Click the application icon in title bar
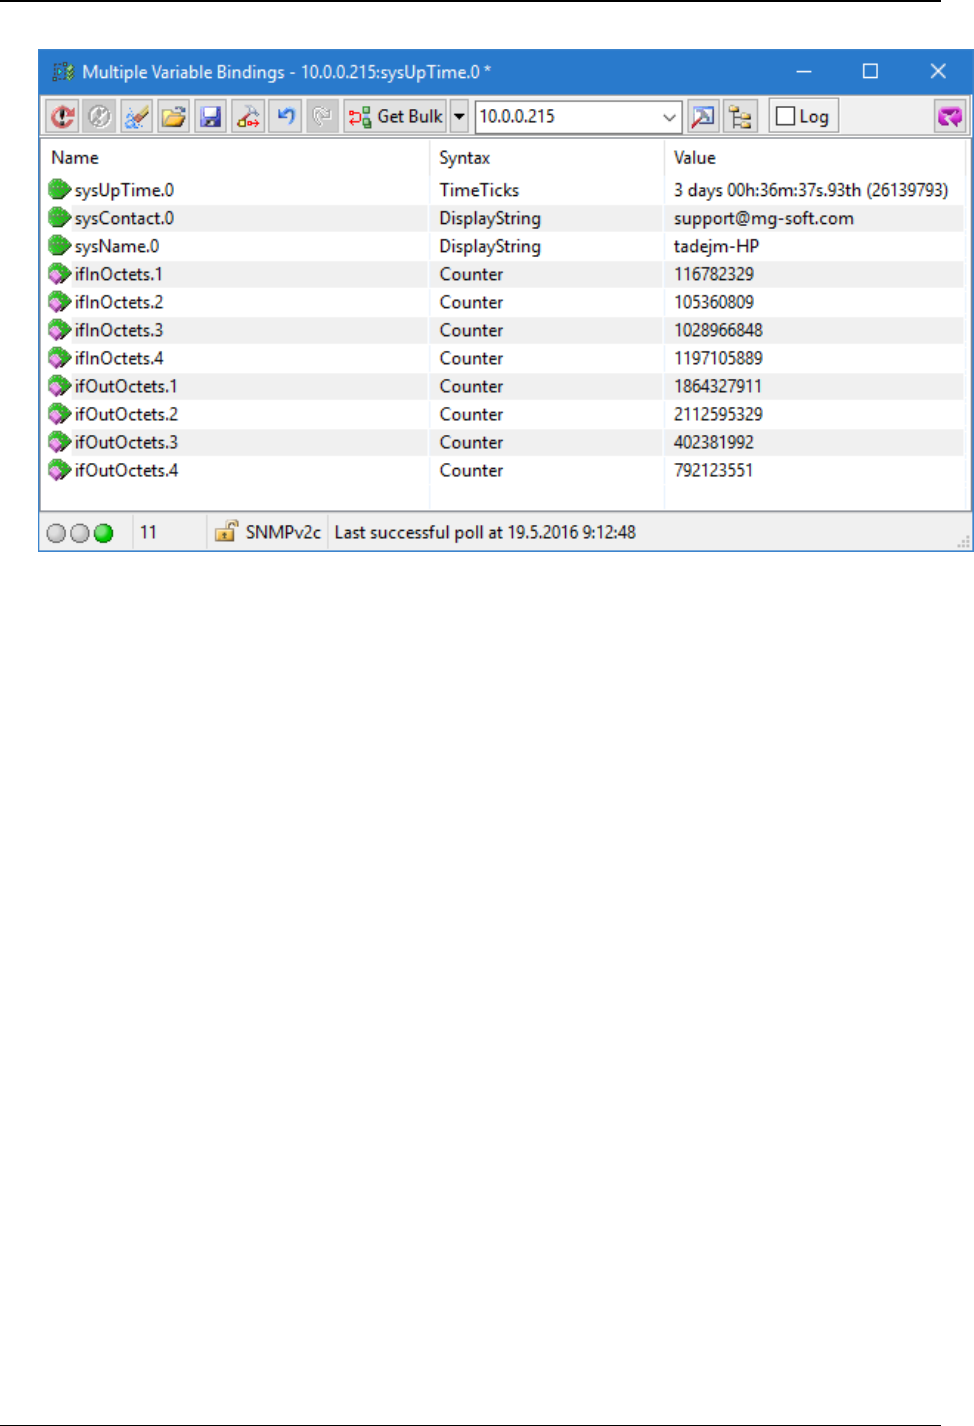 coord(63,72)
